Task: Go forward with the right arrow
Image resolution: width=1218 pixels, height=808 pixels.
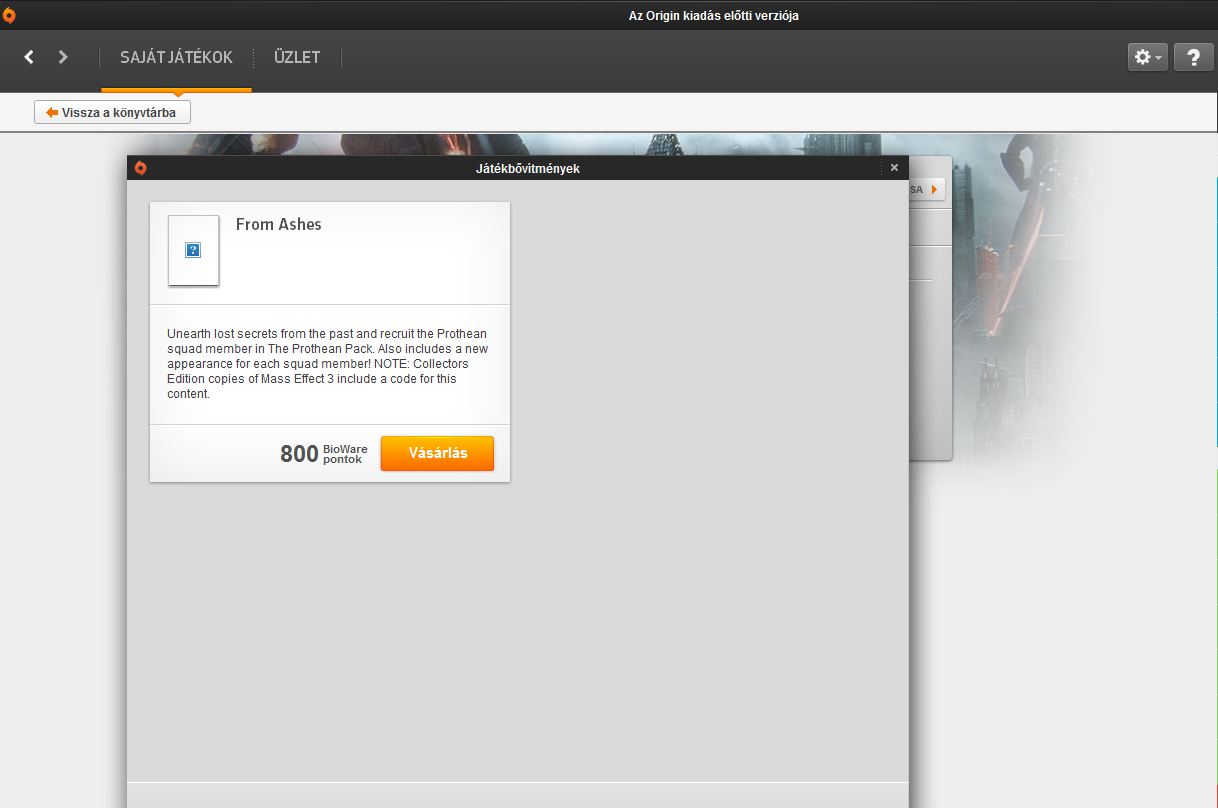Action: click(x=63, y=57)
